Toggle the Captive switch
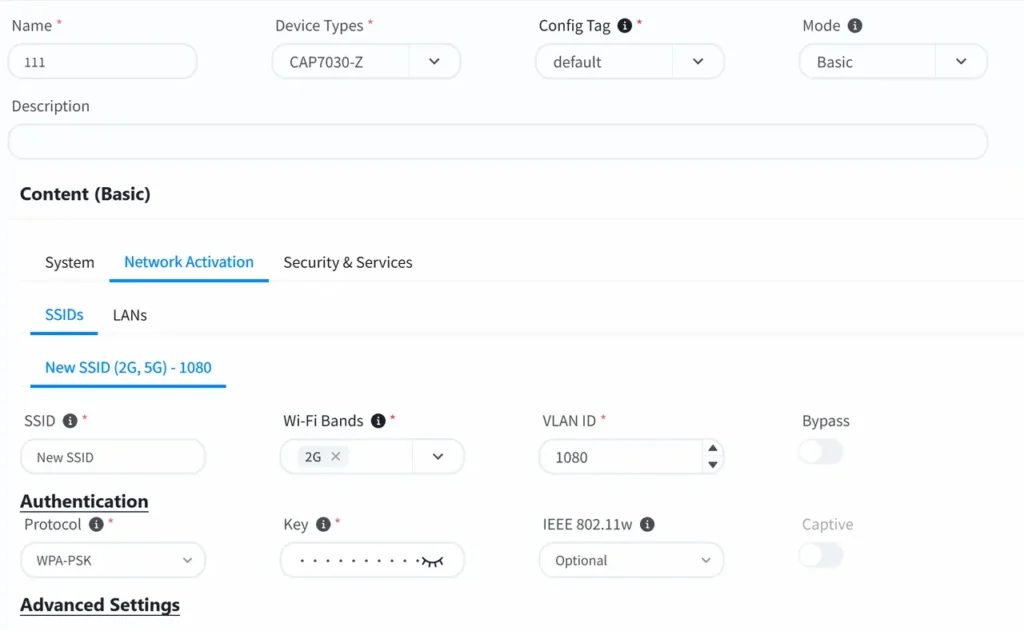The height and width of the screenshot is (631, 1024). (820, 555)
